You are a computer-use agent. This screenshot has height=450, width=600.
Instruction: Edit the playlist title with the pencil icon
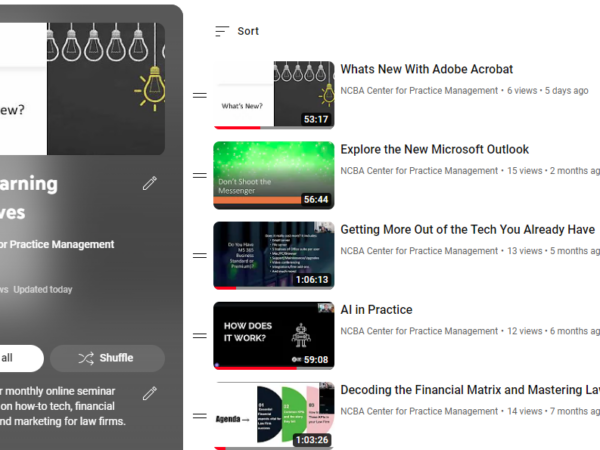pos(150,183)
